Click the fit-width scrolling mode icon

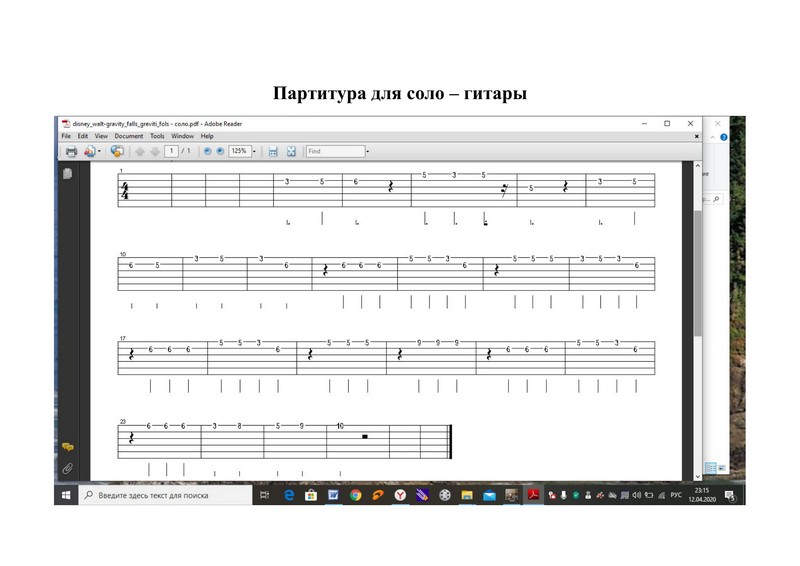coord(273,151)
